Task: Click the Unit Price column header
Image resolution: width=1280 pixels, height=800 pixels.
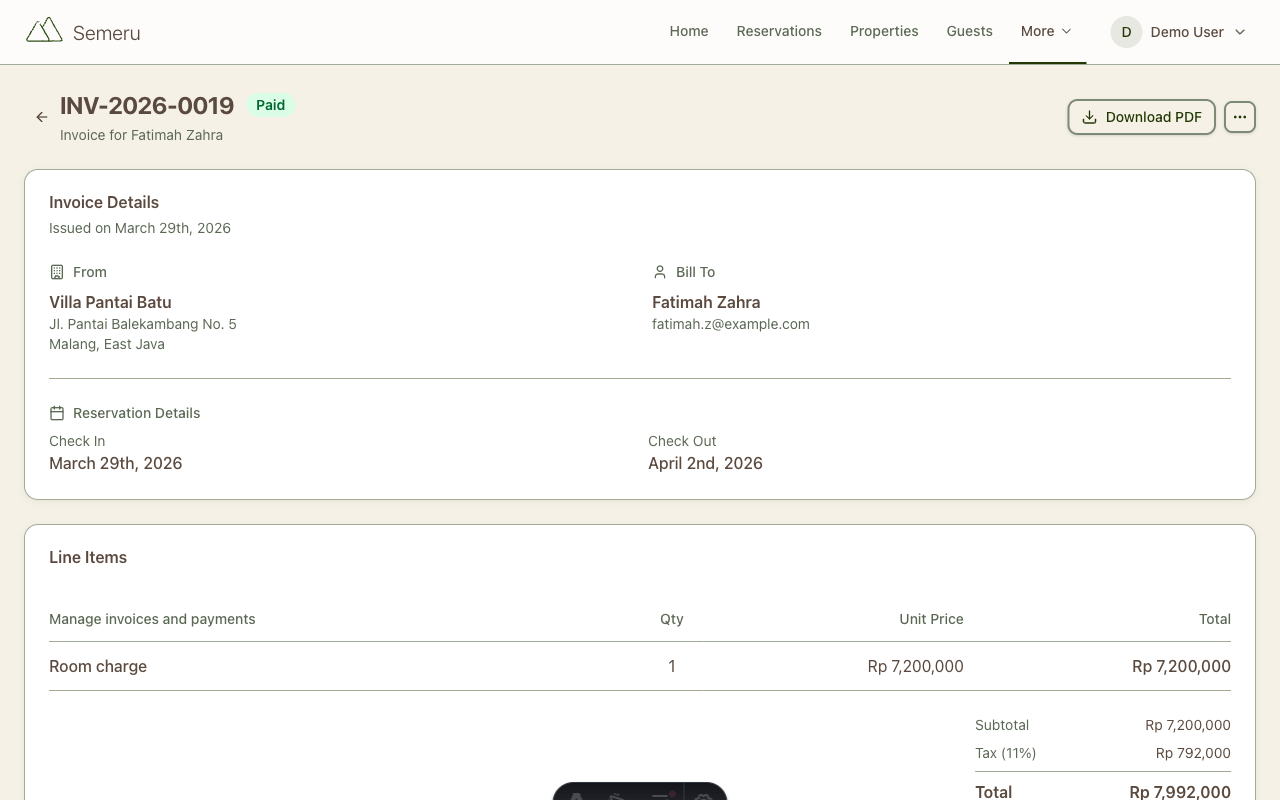Action: (931, 619)
